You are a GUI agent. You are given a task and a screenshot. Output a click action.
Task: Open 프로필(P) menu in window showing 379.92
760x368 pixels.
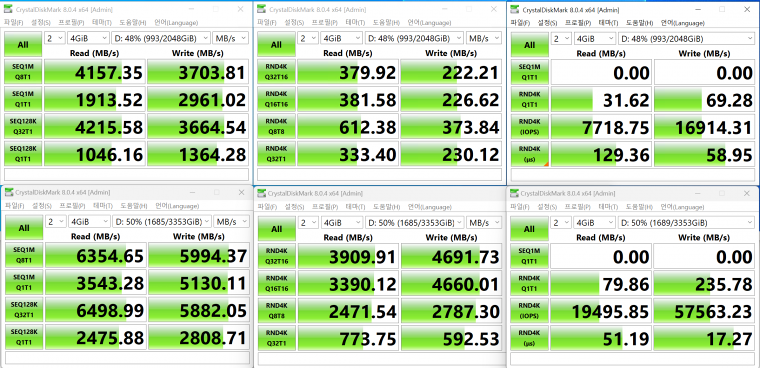click(x=324, y=22)
